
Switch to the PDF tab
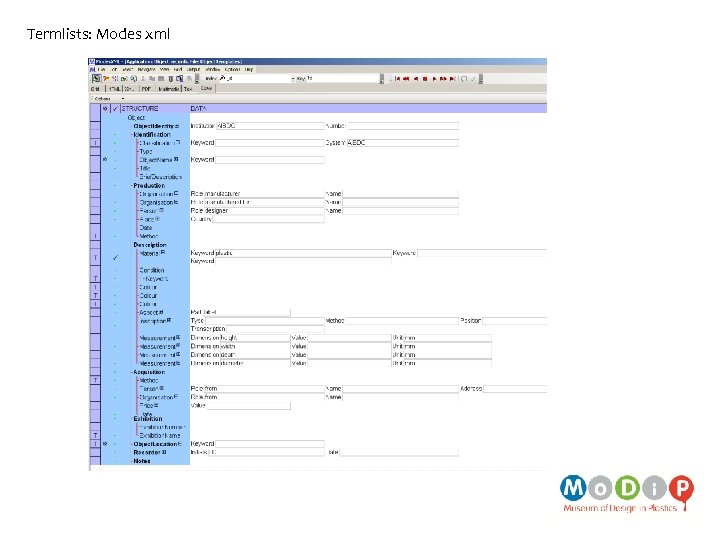click(x=146, y=89)
